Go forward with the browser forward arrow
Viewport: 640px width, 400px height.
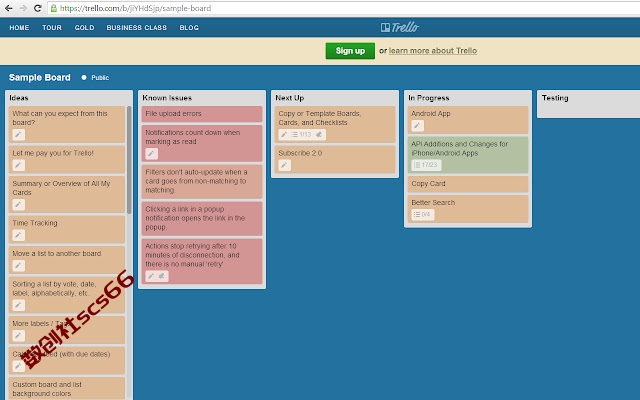pyautogui.click(x=23, y=8)
